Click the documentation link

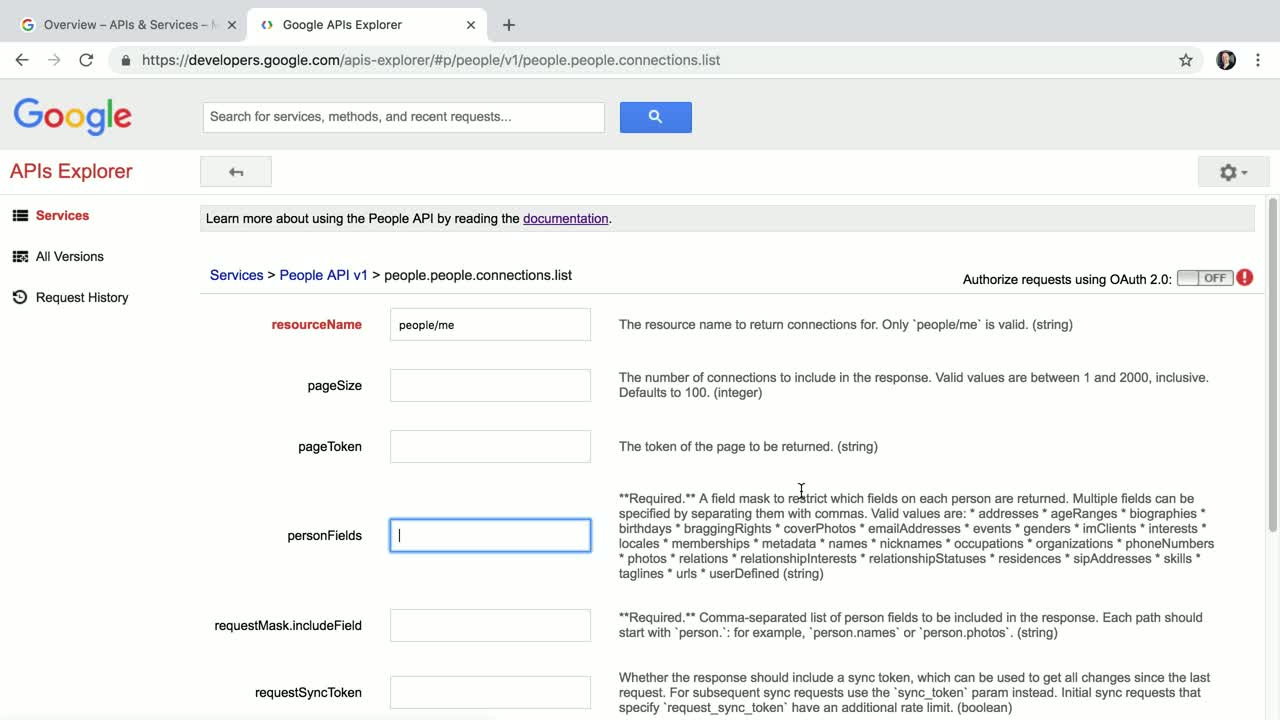[x=565, y=219]
